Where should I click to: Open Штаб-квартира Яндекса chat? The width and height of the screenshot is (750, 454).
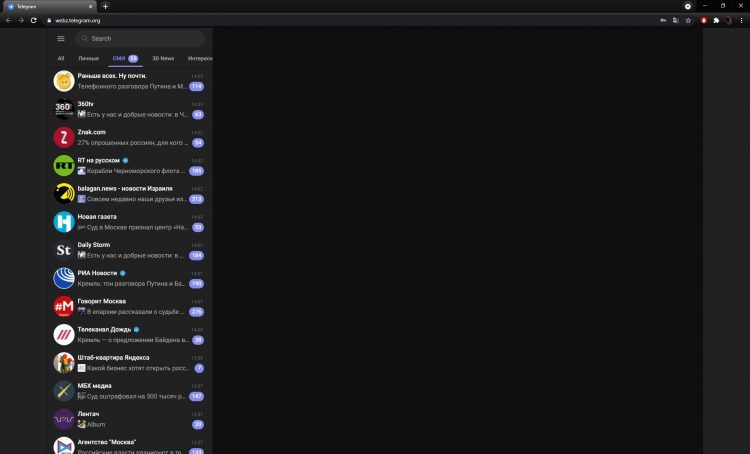pos(130,363)
